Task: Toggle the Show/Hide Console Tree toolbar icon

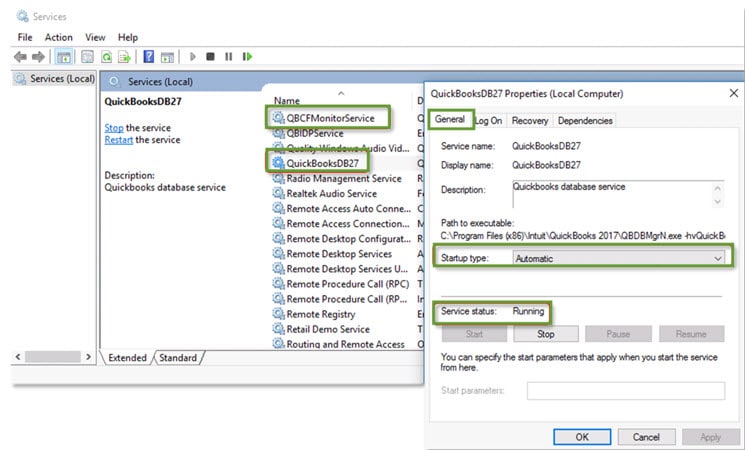Action: click(64, 57)
